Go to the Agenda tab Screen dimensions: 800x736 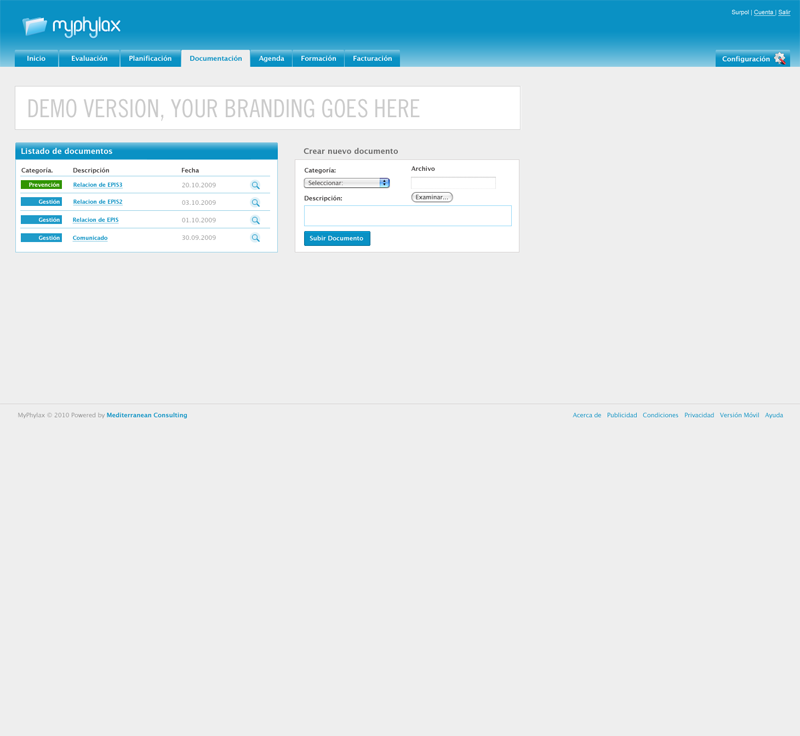(x=271, y=59)
